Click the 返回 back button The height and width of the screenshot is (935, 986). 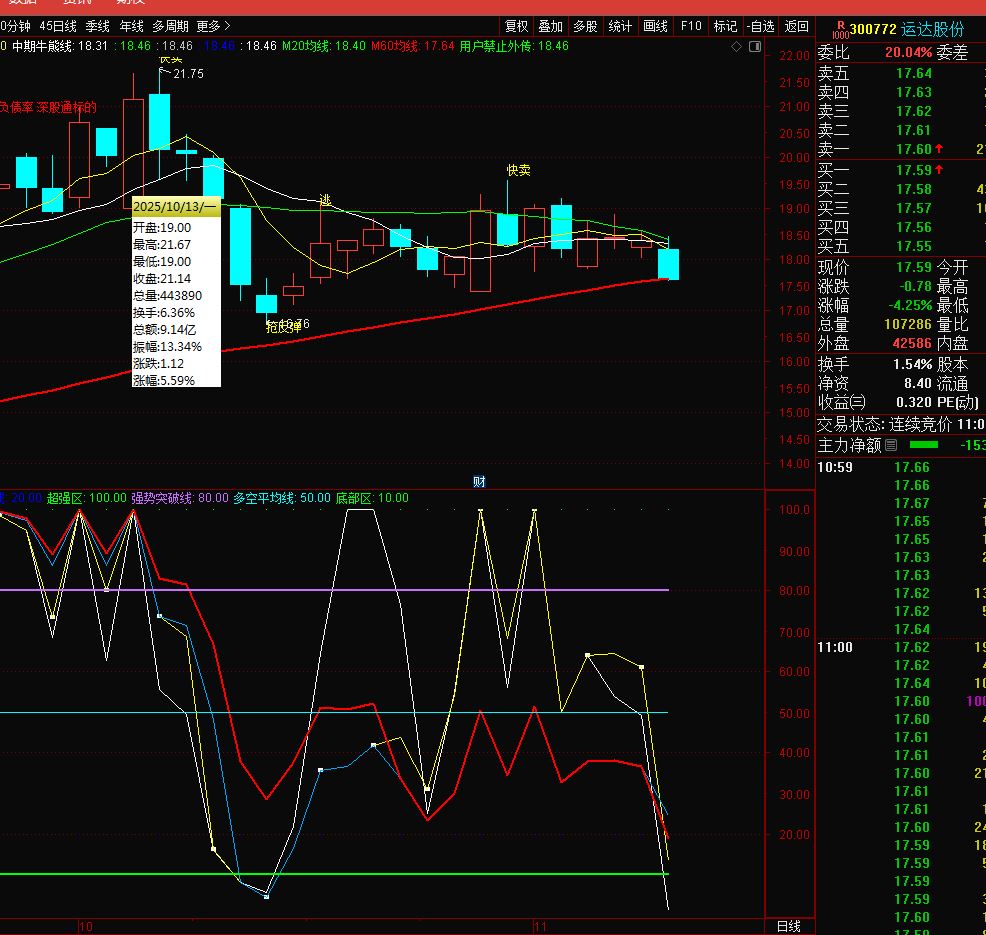point(797,26)
